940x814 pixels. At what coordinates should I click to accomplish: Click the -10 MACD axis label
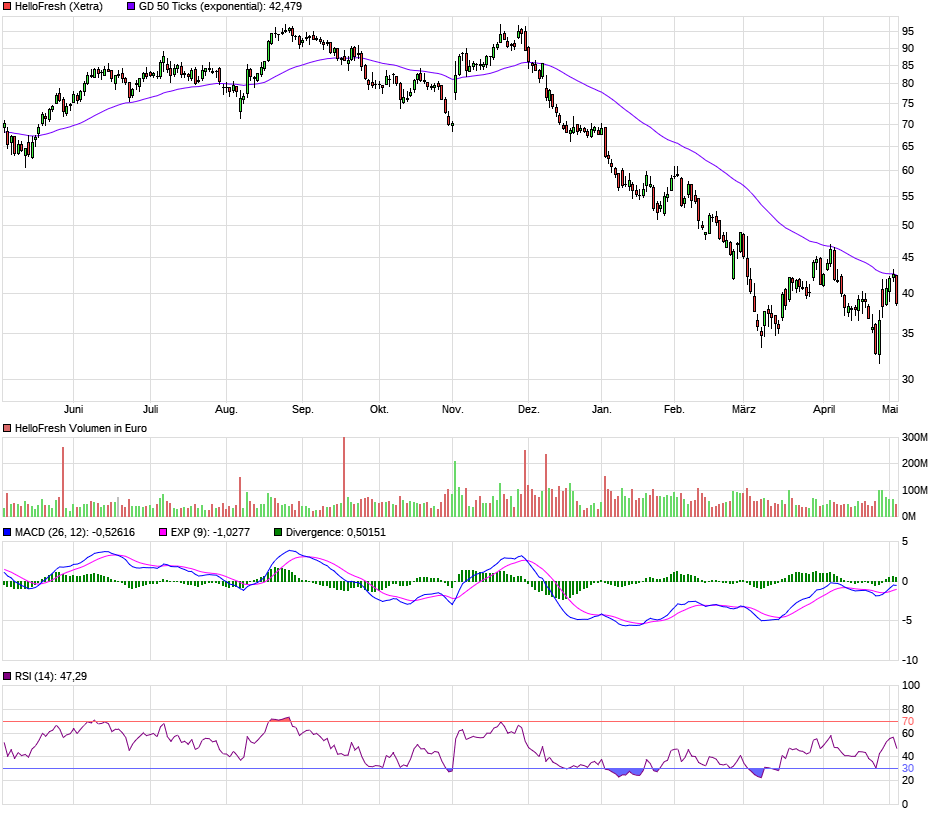[909, 660]
